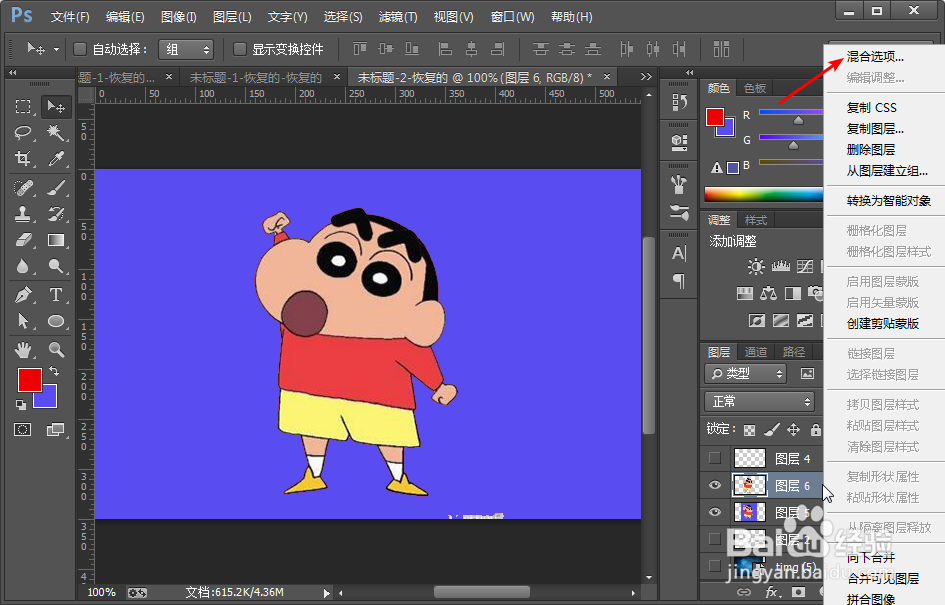Select the Brush tool
The height and width of the screenshot is (605, 945).
point(56,188)
